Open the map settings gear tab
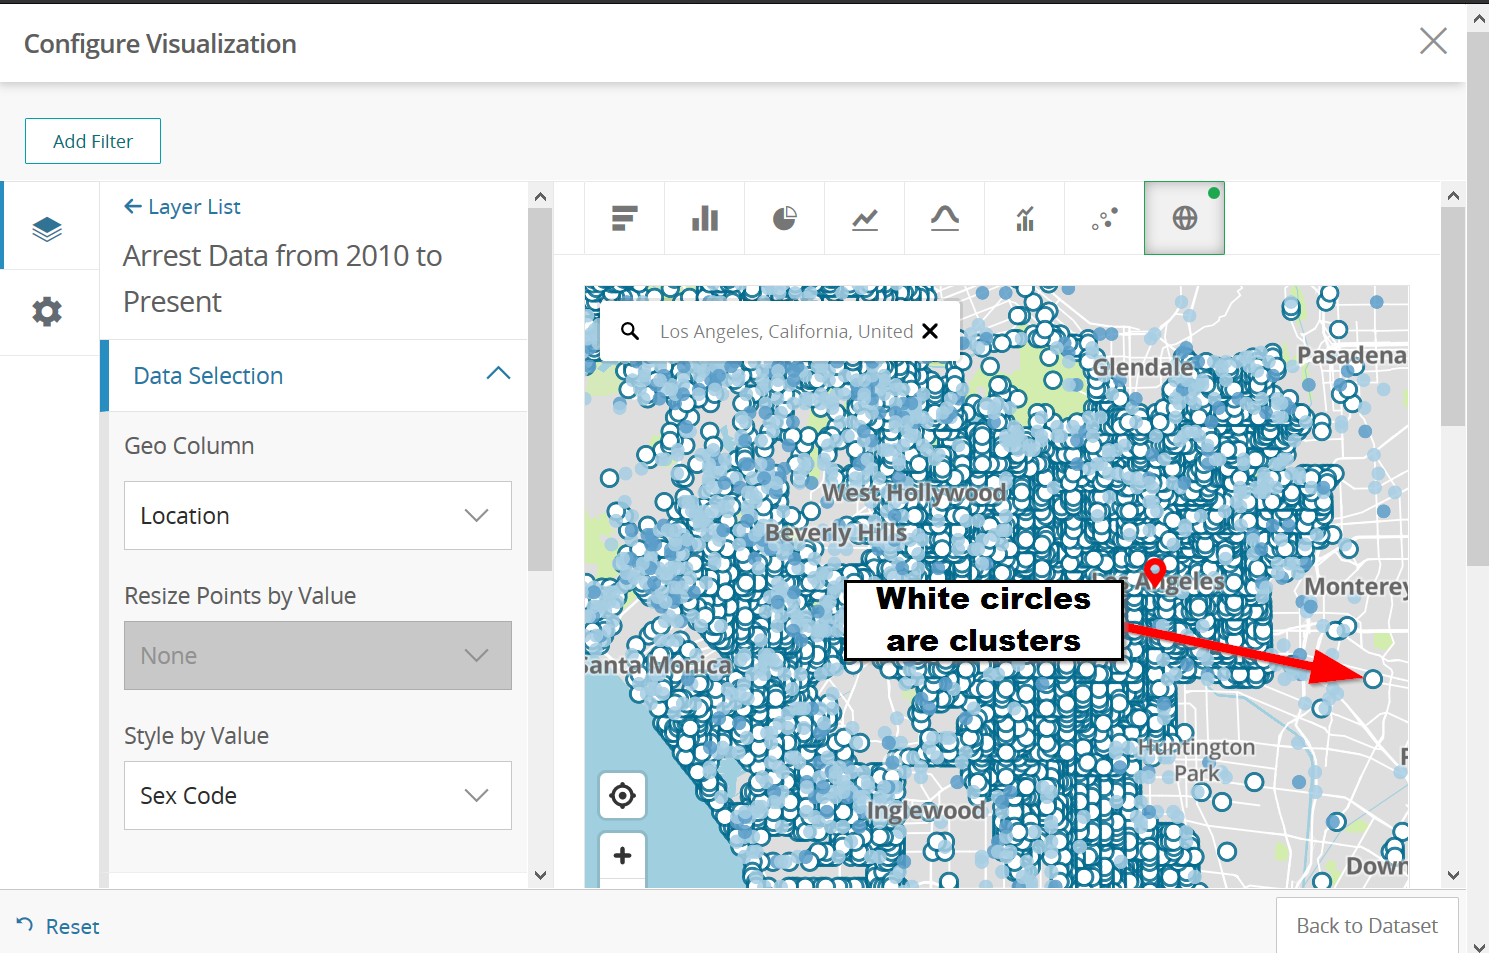The width and height of the screenshot is (1489, 953). (47, 312)
